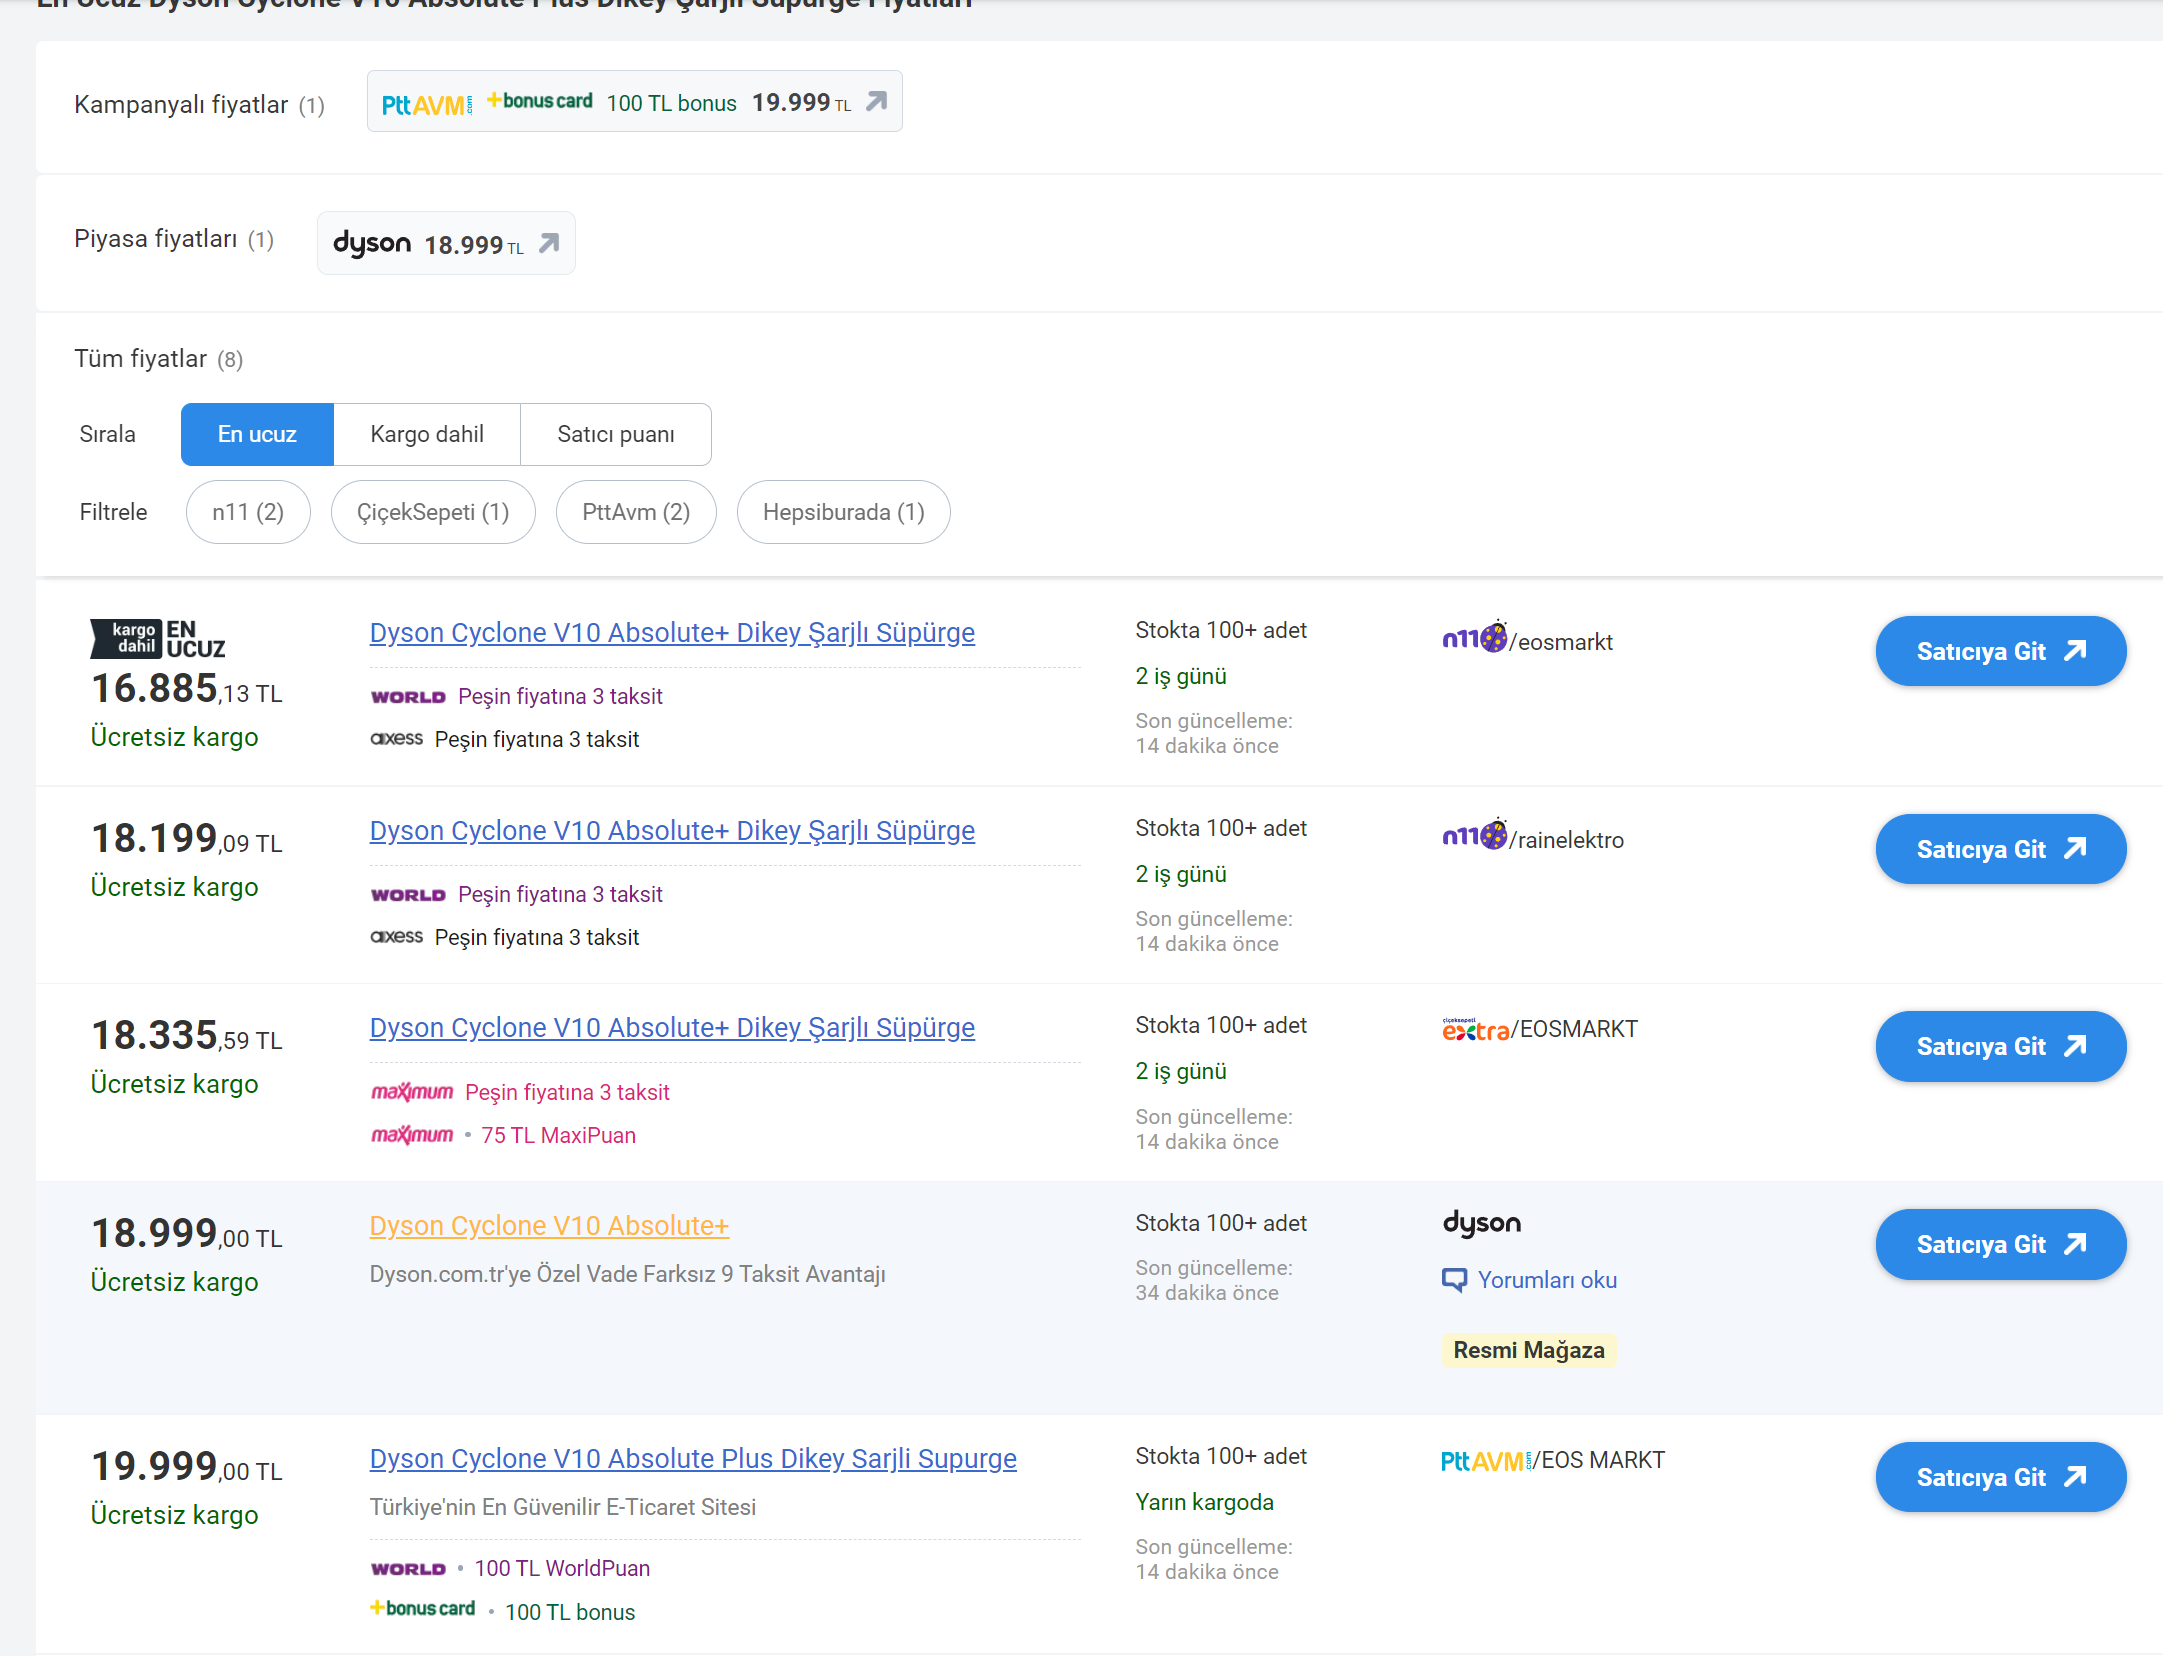The height and width of the screenshot is (1656, 2163).
Task: Click the World logo beside '100 TL WorldPuan'
Action: (408, 1569)
